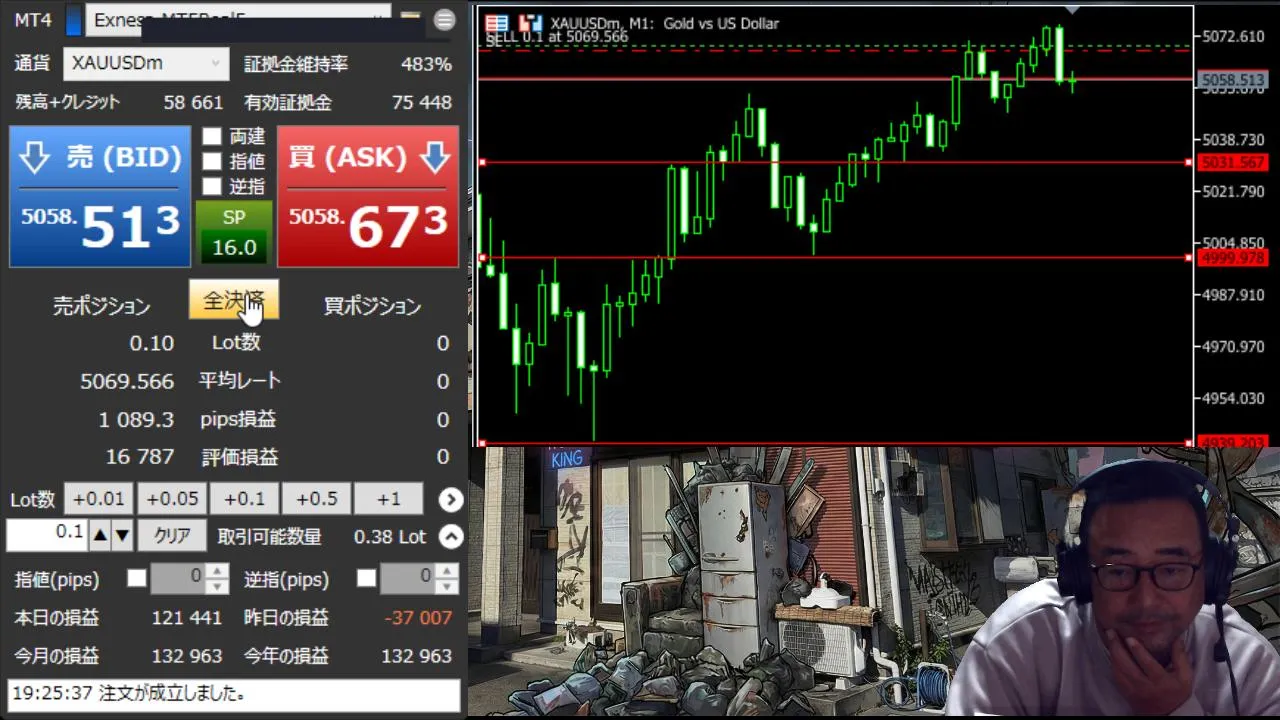Click sell position Lot数 value 0.10
The width and height of the screenshot is (1280, 720).
tap(152, 343)
